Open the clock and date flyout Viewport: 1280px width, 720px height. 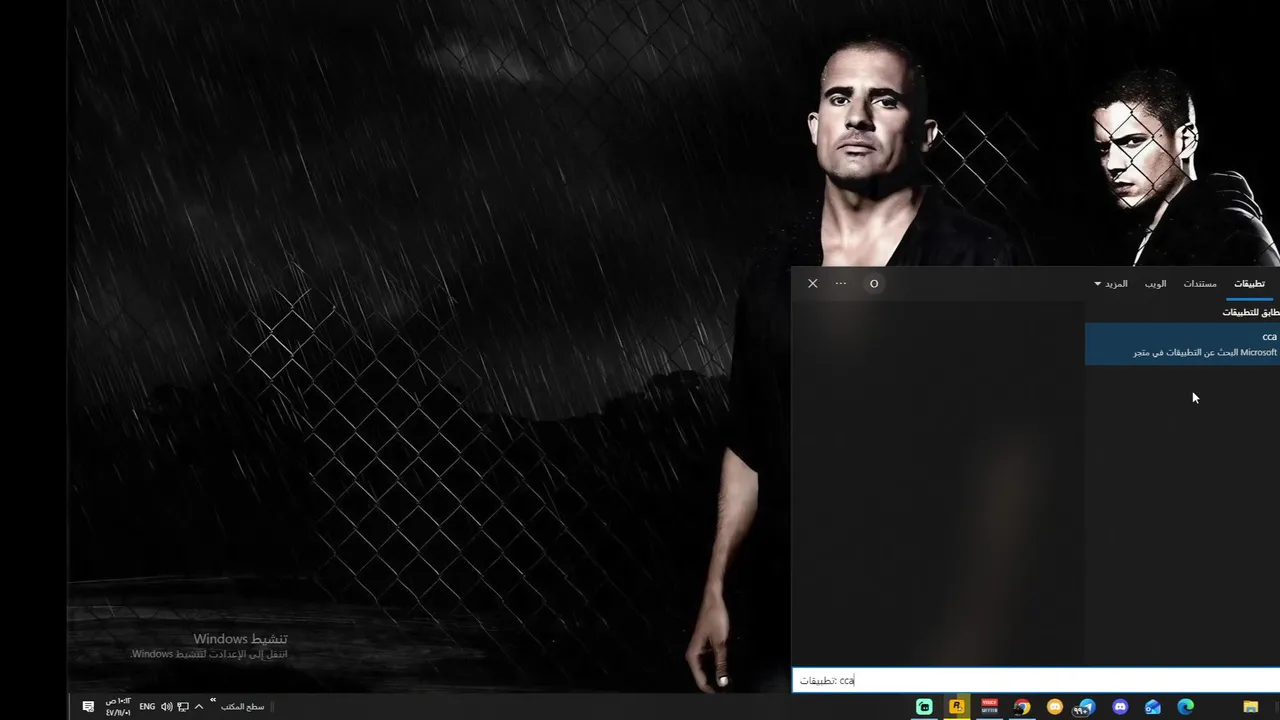tap(118, 707)
